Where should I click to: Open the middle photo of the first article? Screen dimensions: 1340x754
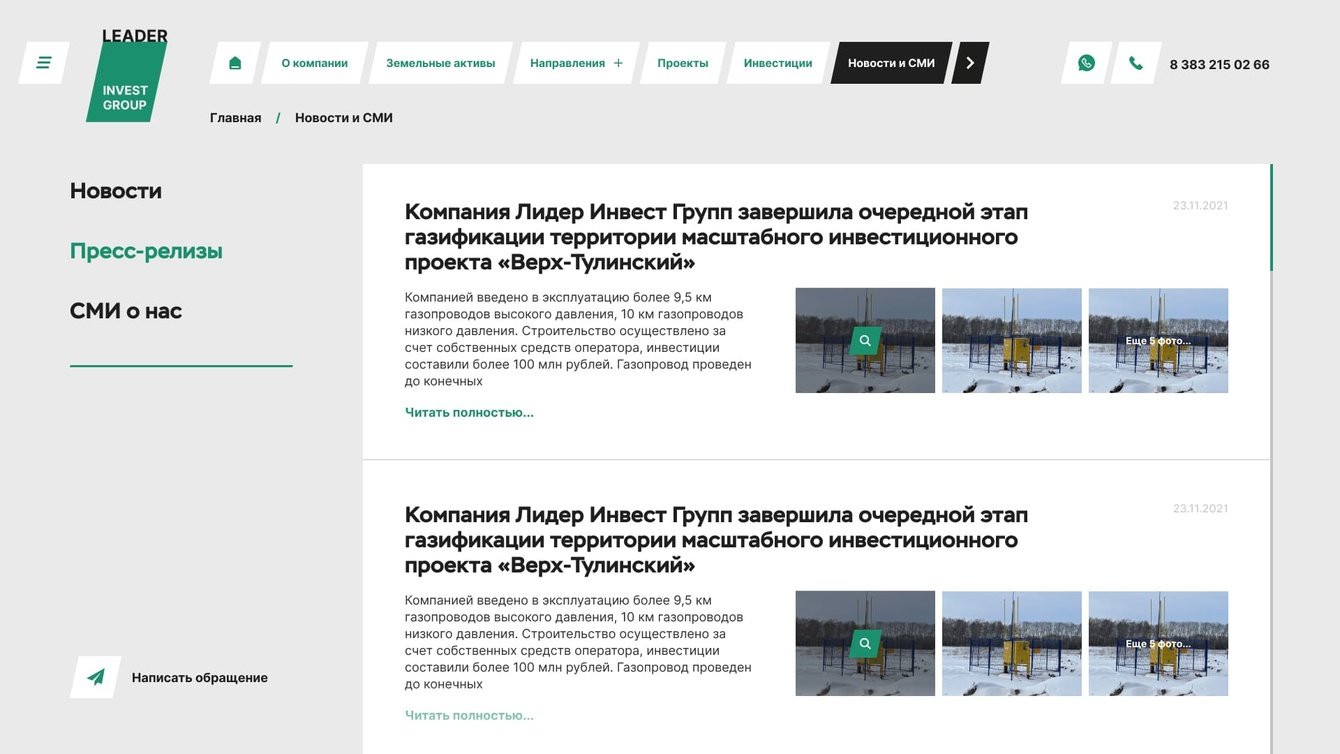(x=1012, y=341)
